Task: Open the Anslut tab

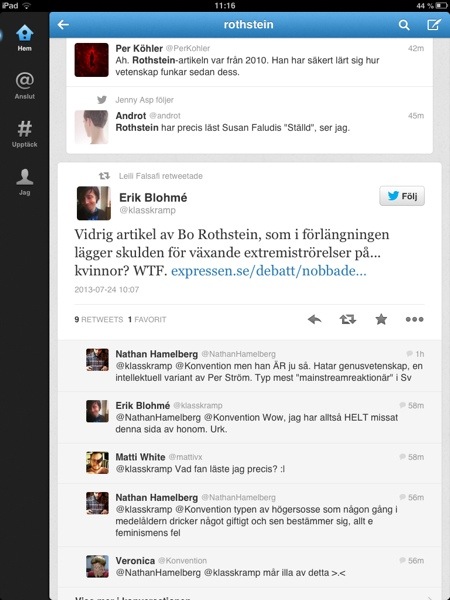Action: tap(24, 86)
